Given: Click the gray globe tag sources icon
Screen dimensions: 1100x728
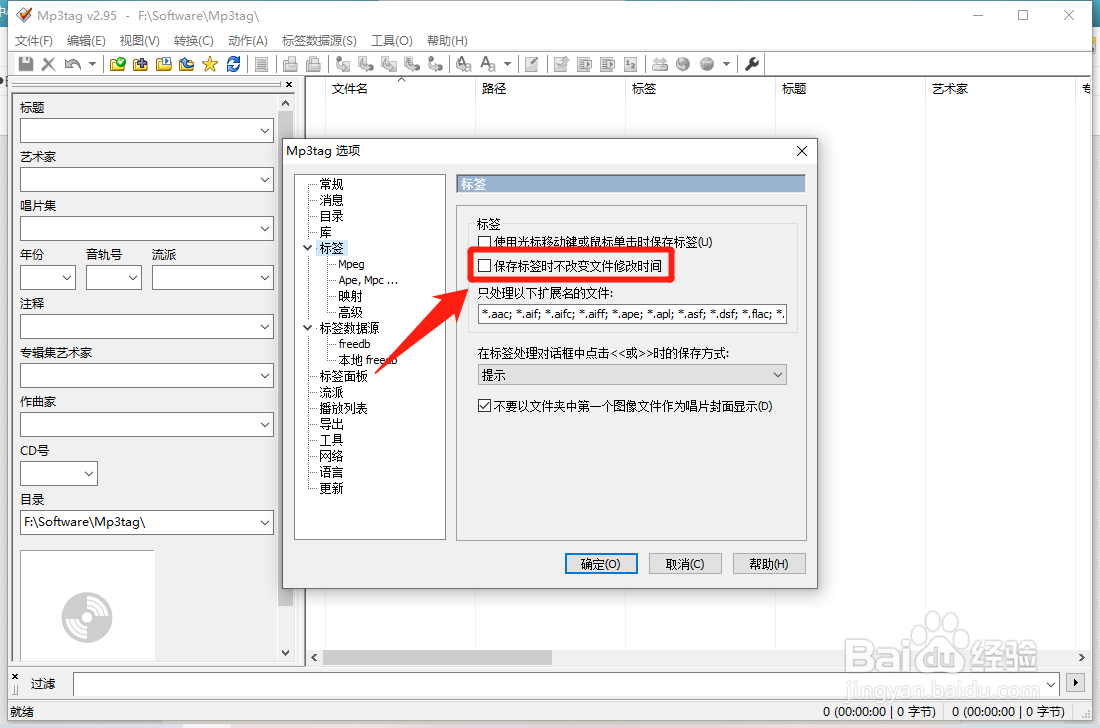Looking at the screenshot, I should click(x=707, y=64).
